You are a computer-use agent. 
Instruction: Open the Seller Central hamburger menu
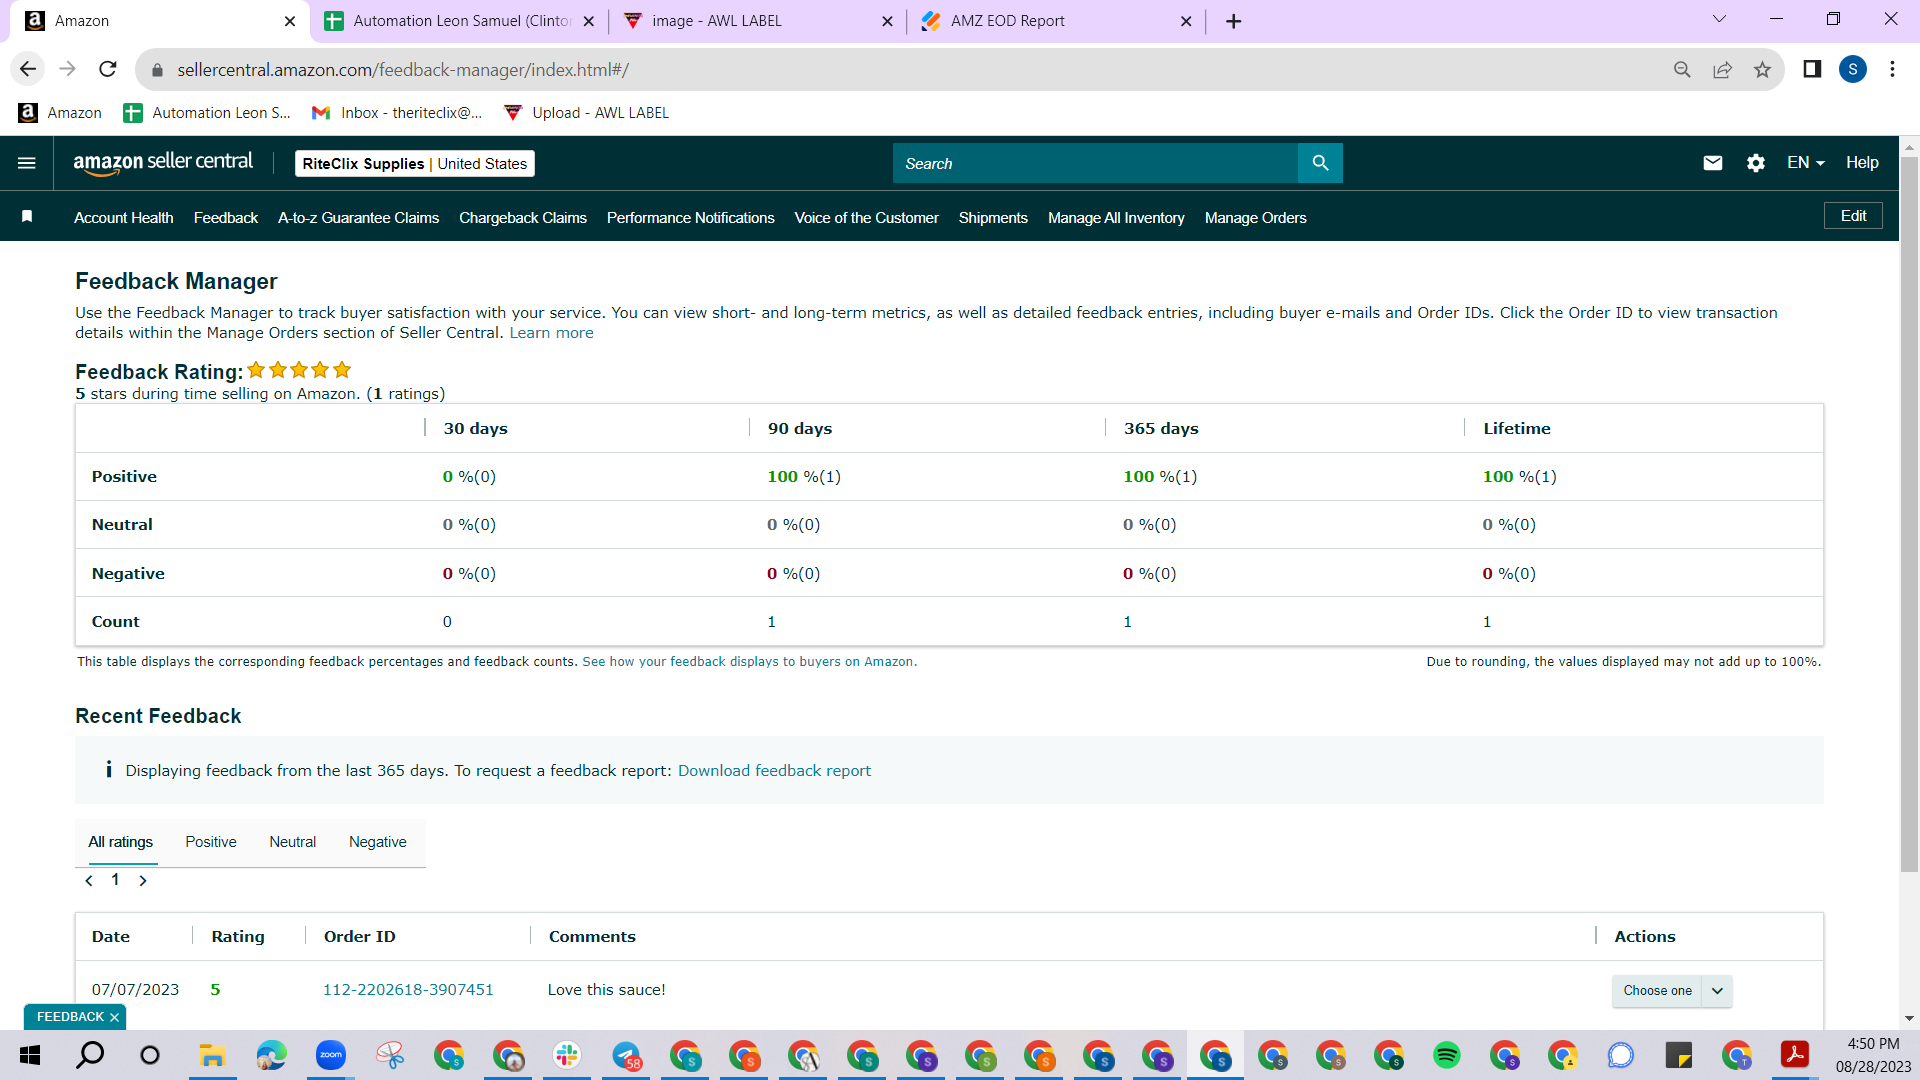click(x=27, y=163)
